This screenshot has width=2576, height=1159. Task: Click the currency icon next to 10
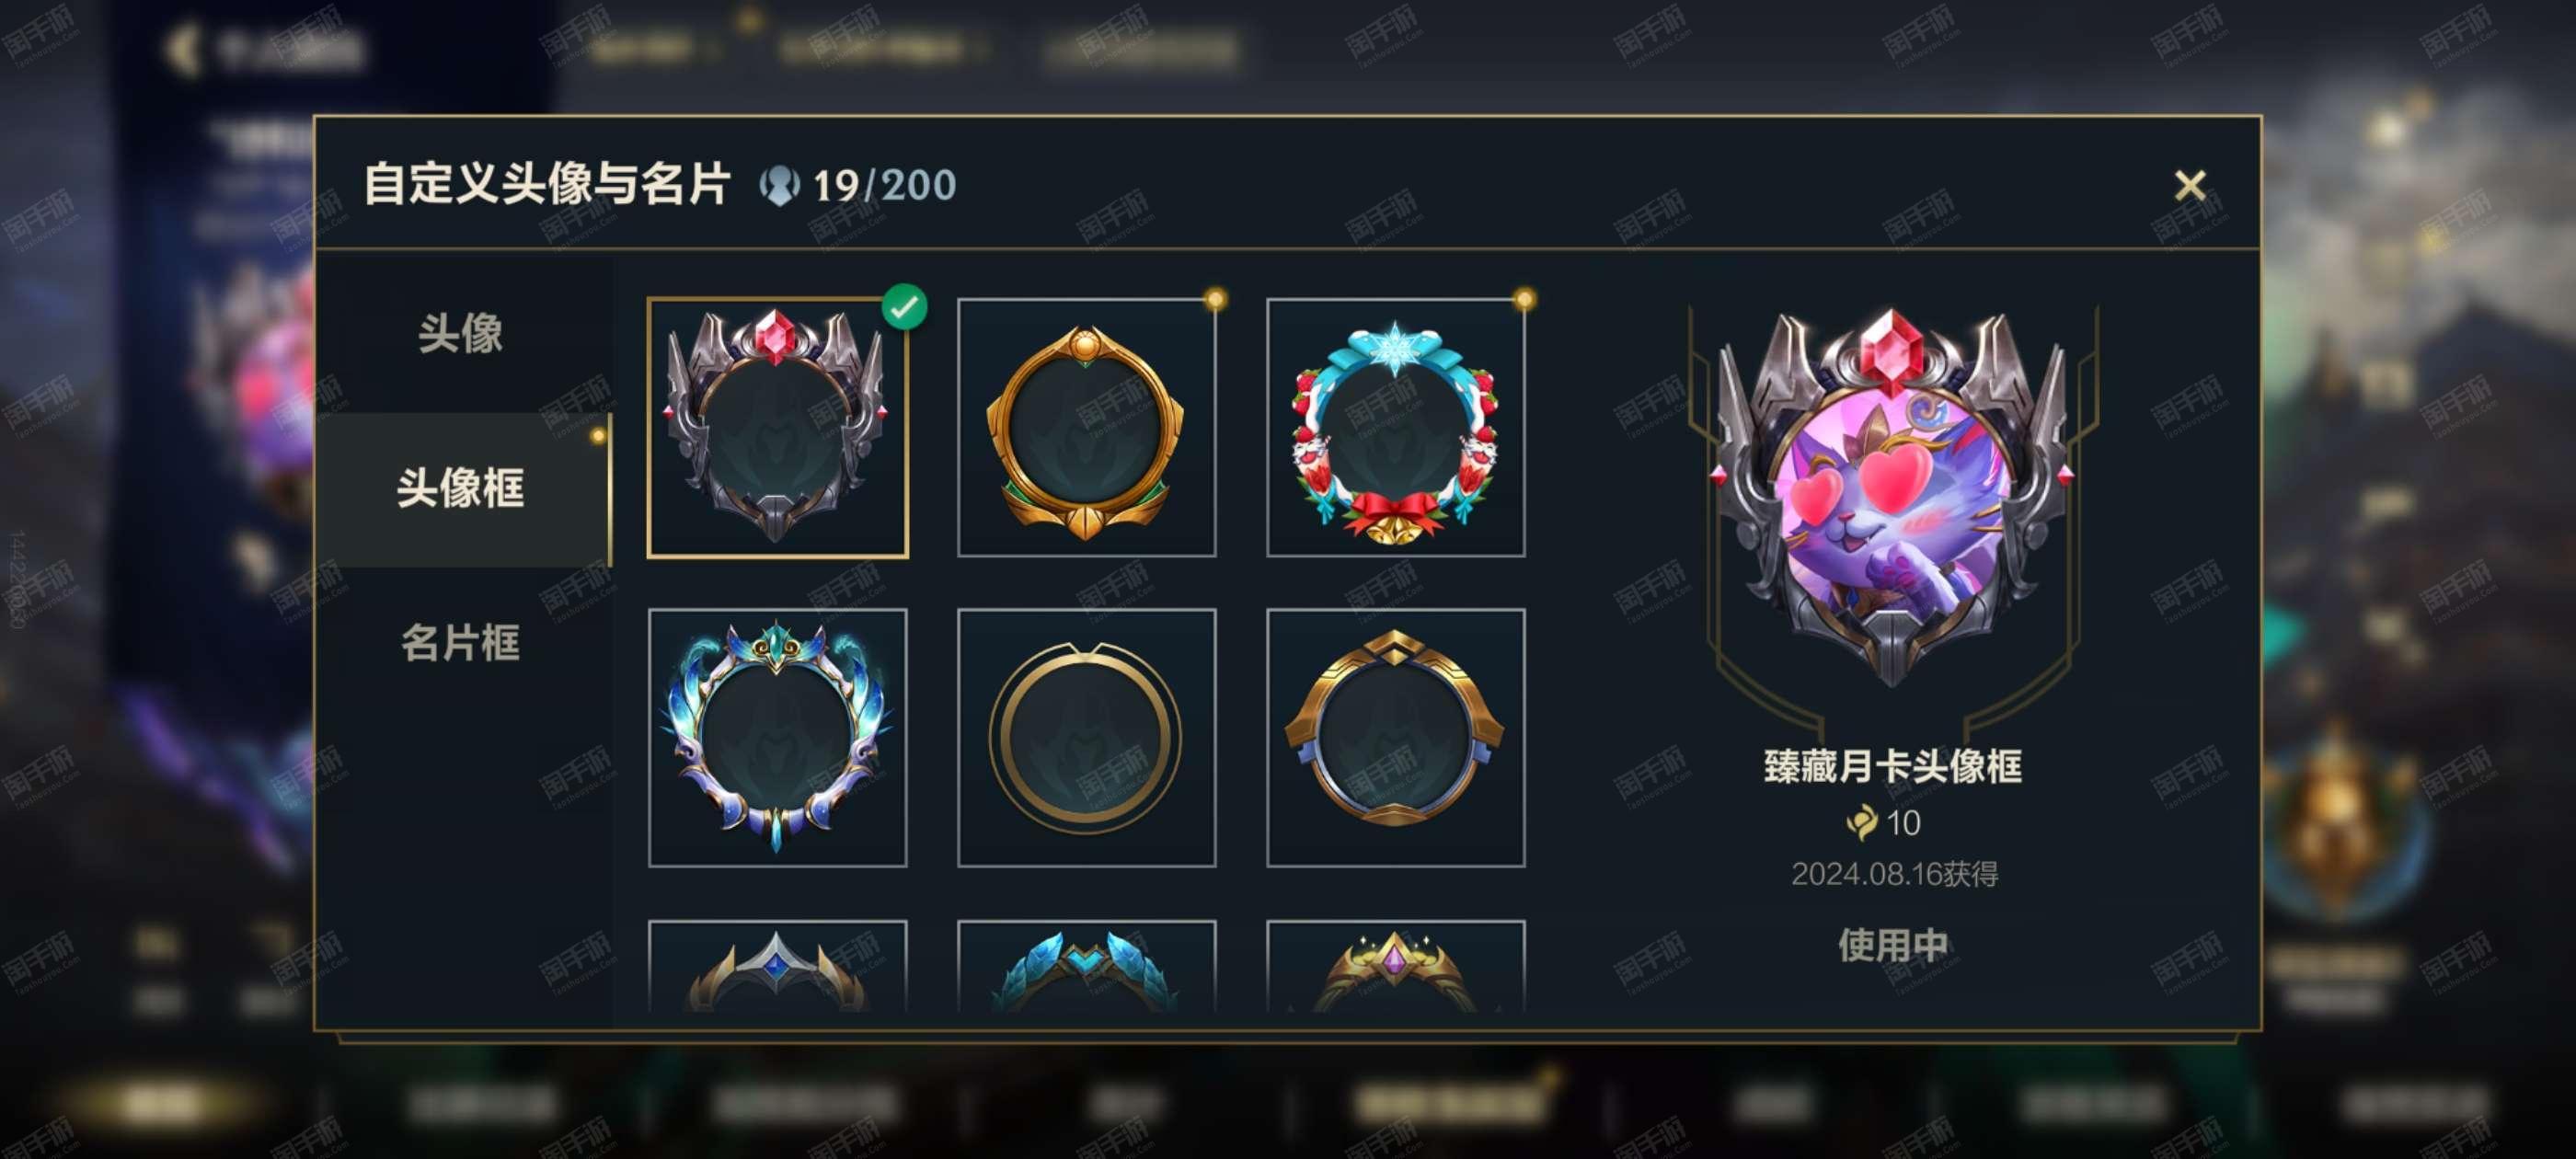coord(1862,823)
